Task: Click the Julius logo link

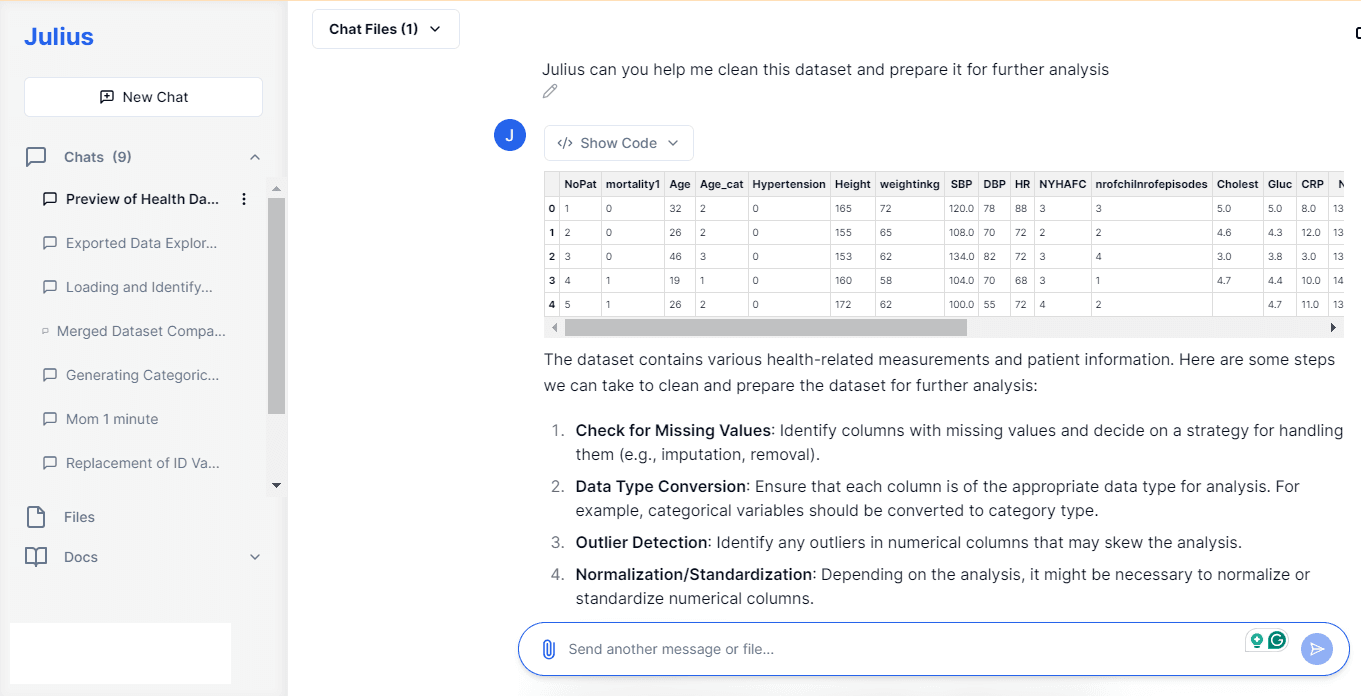Action: 59,37
